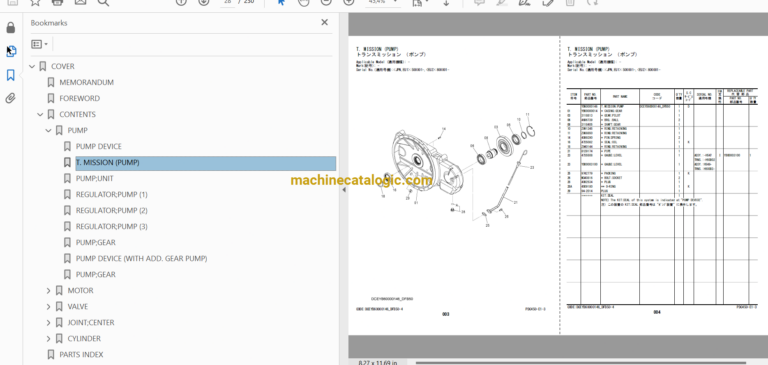768x365 pixels.
Task: Open the REGULATOR;PUMP (1) bookmark
Action: point(111,195)
